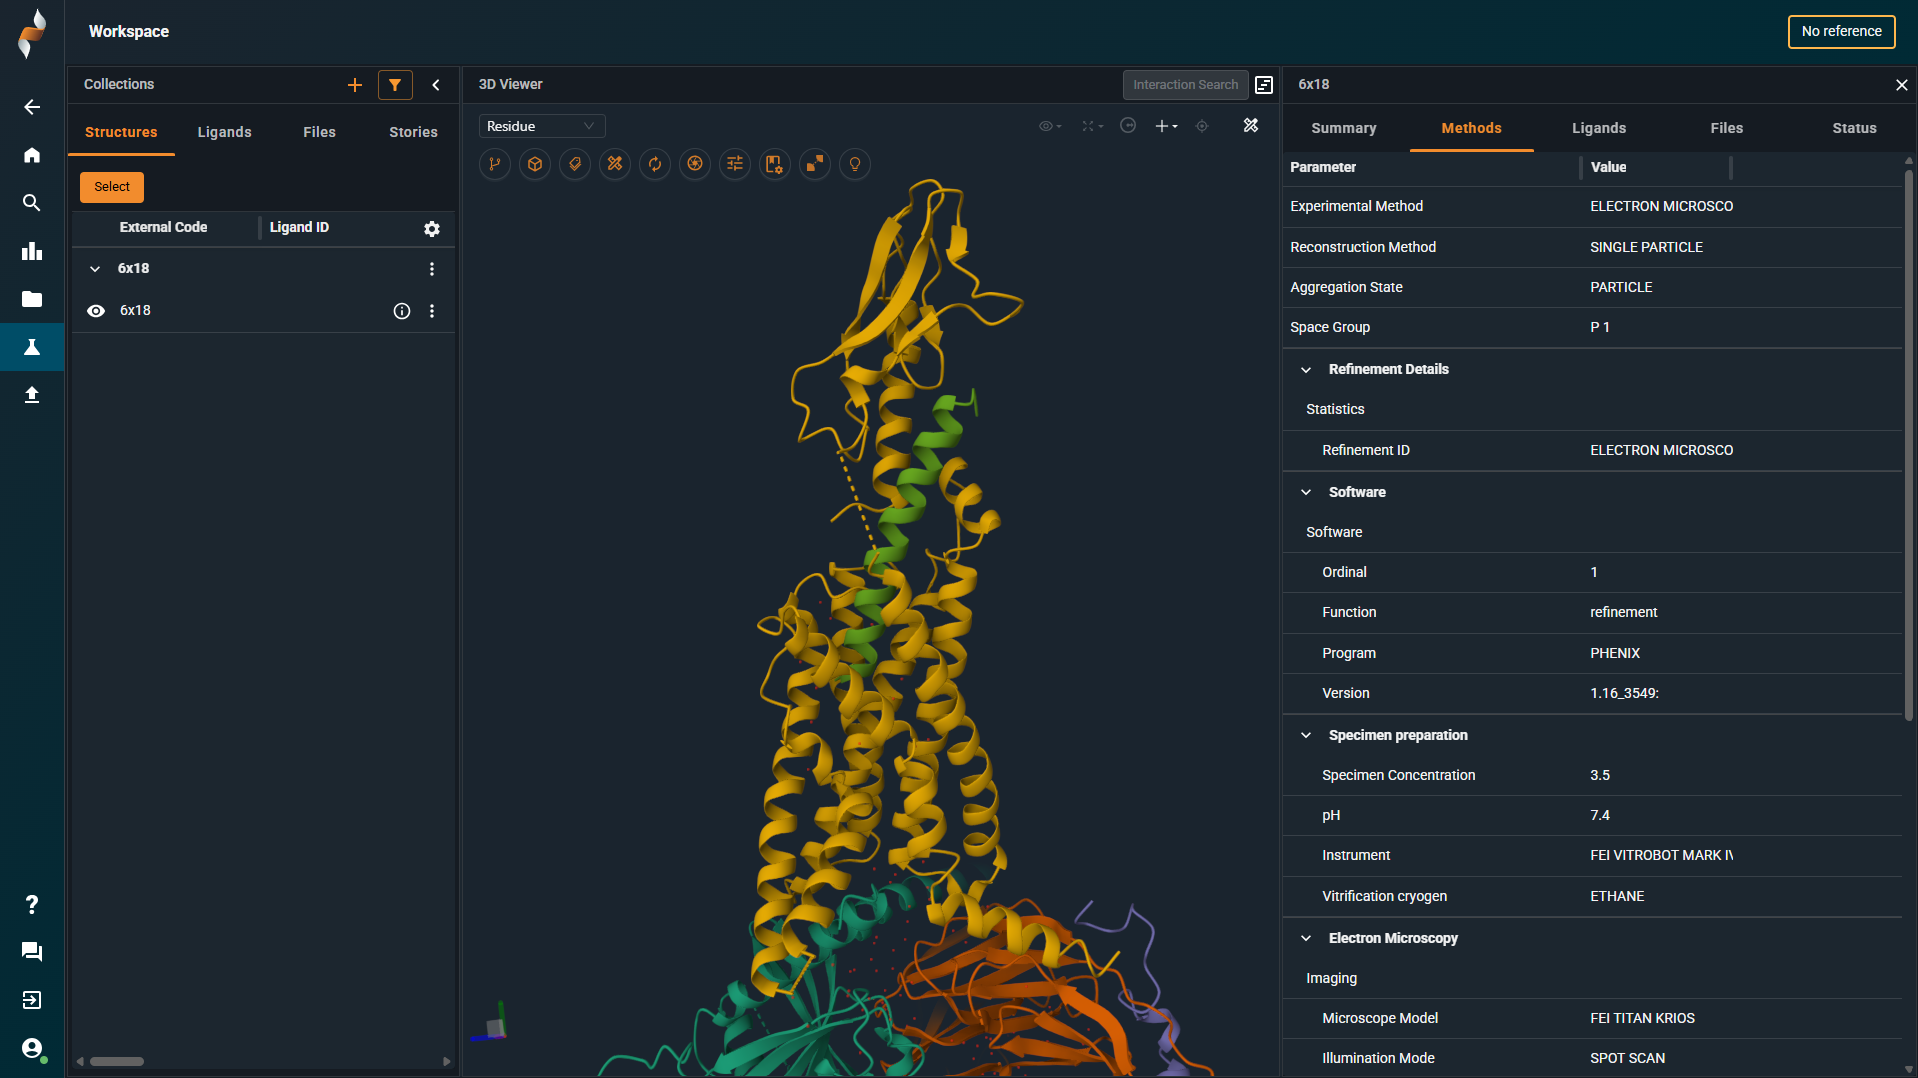1918x1078 pixels.
Task: Click the orange pencil-ruler design icon
Action: 615,164
